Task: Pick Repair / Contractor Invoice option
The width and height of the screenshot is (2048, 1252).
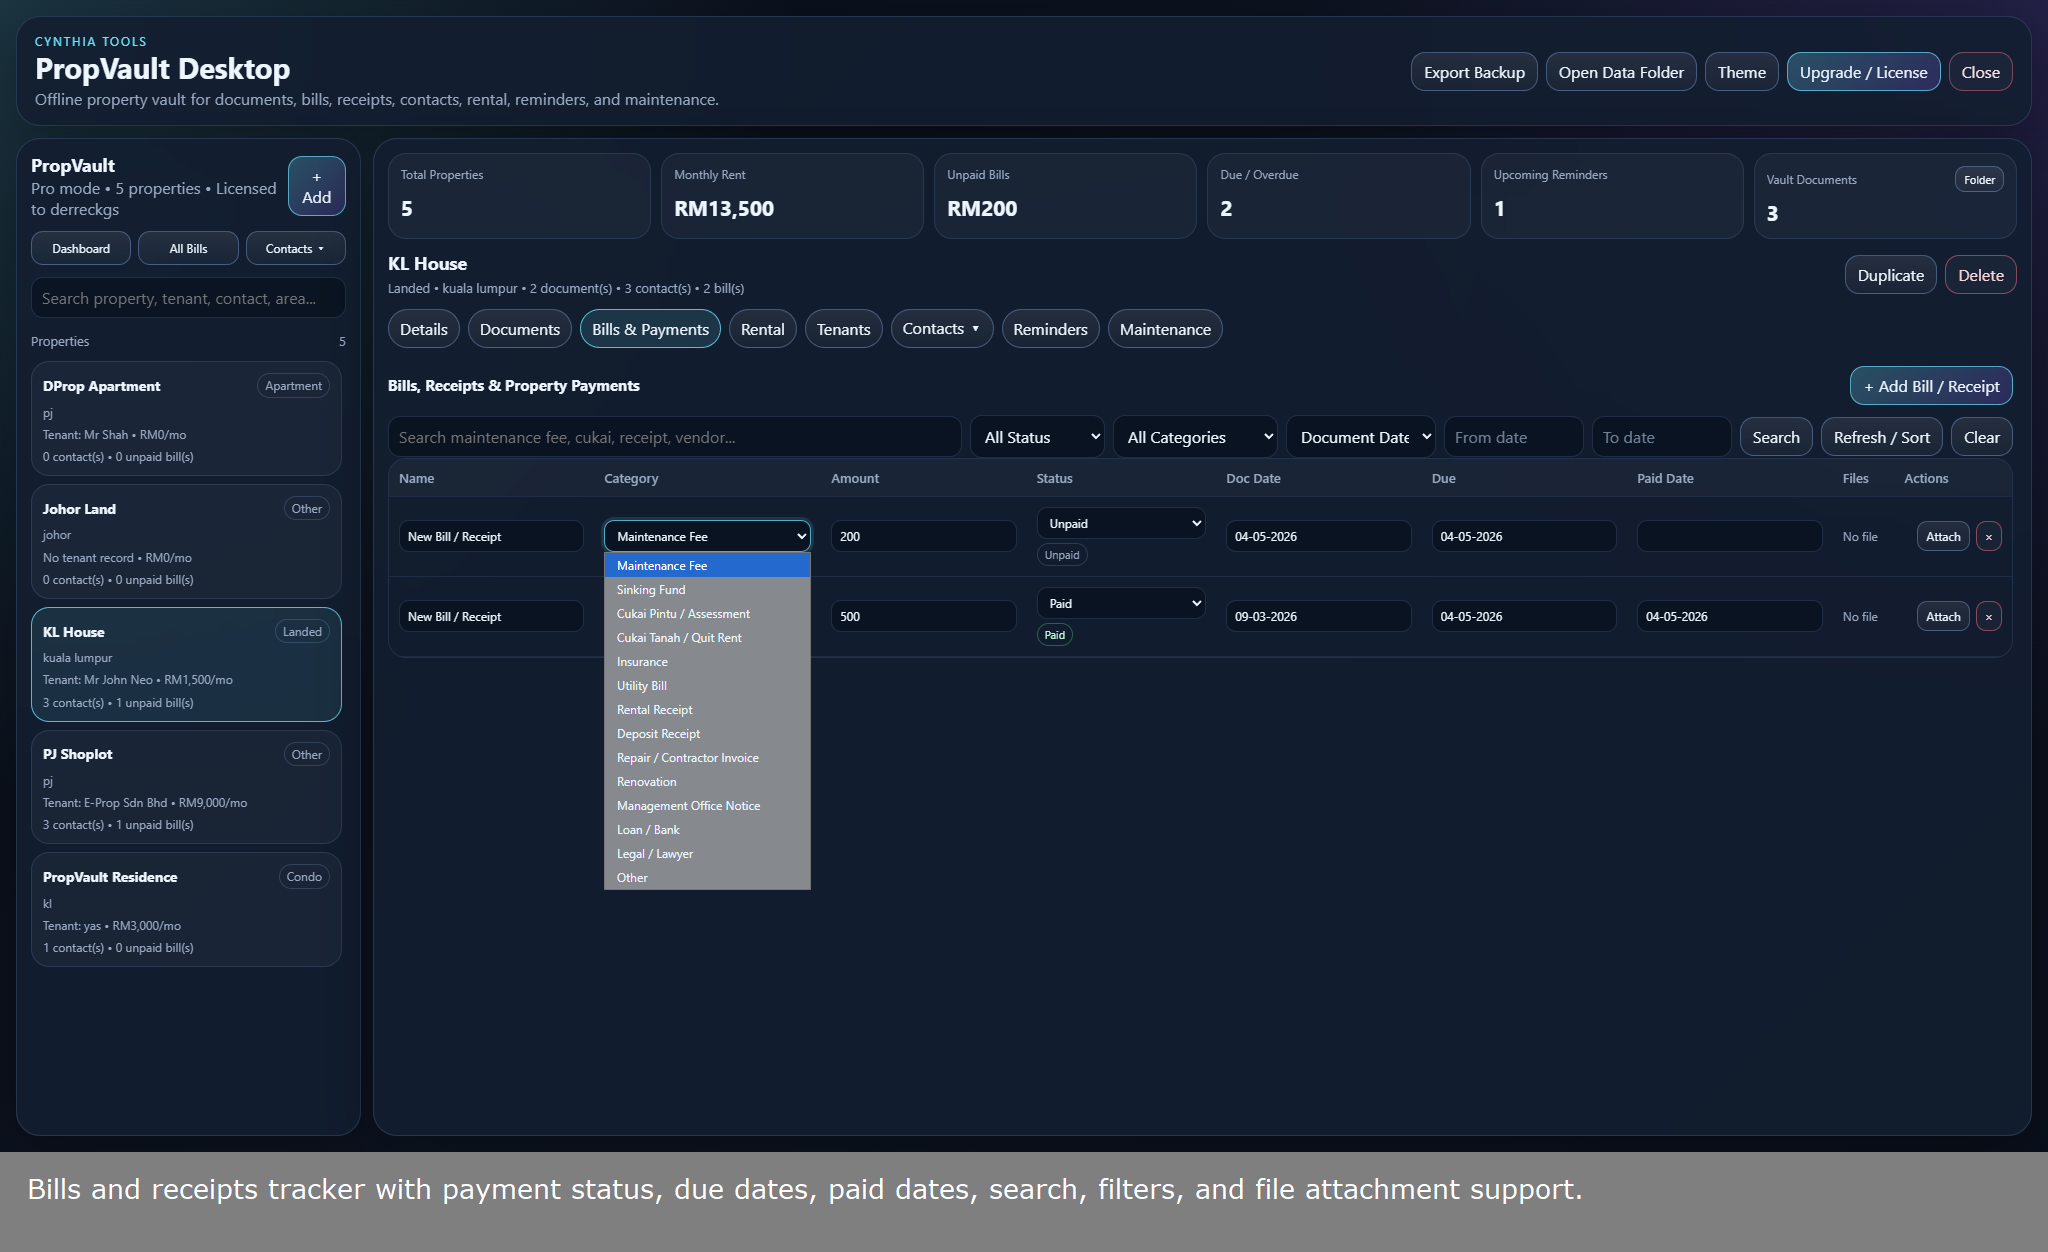Action: [x=707, y=758]
